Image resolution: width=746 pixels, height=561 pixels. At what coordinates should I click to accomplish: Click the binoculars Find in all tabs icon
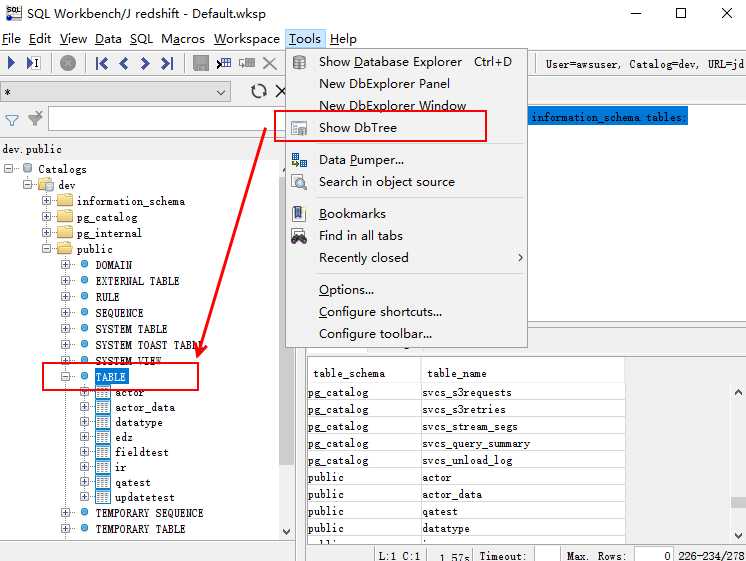(299, 236)
